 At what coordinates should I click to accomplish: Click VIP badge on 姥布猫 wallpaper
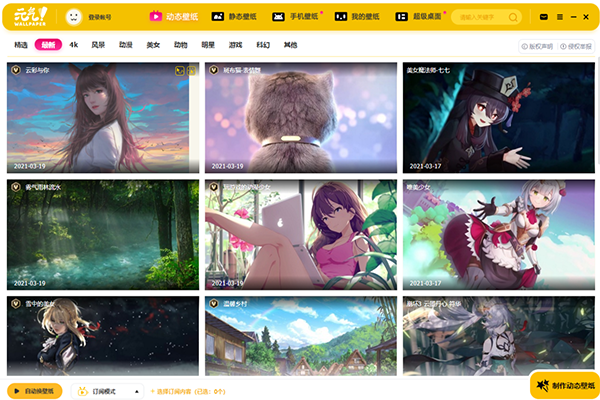[214, 70]
